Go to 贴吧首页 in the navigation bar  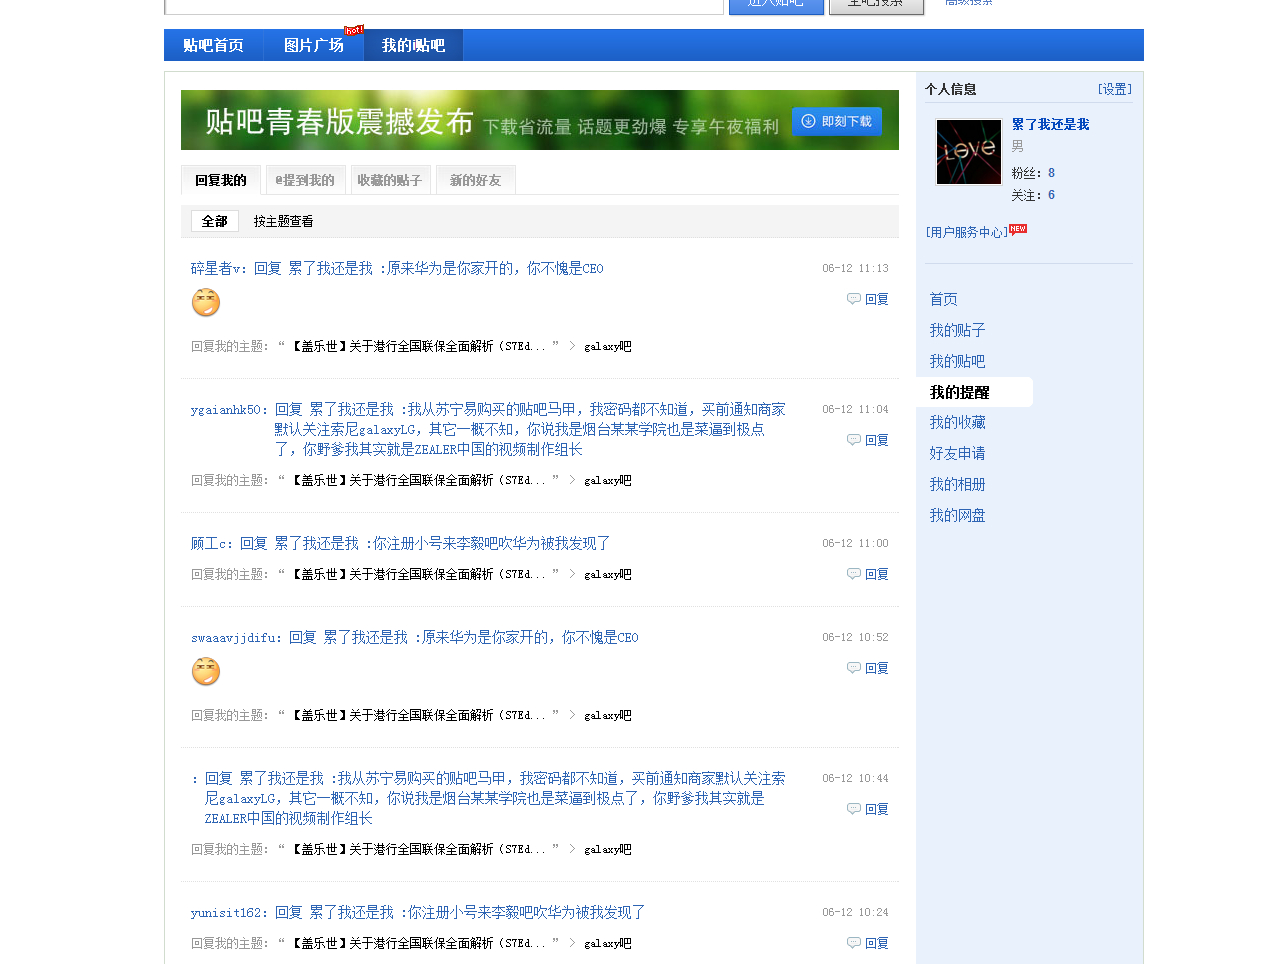coord(213,45)
